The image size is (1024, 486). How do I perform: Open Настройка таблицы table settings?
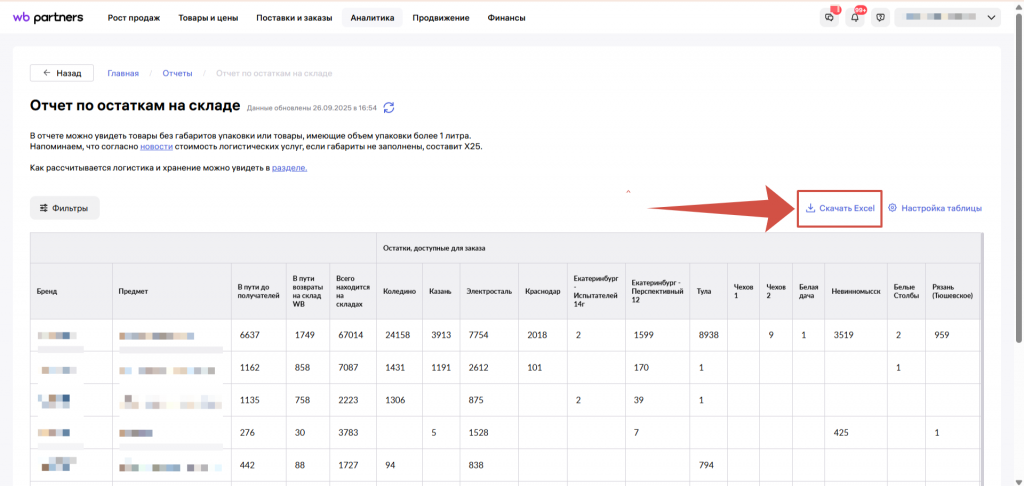(x=934, y=208)
